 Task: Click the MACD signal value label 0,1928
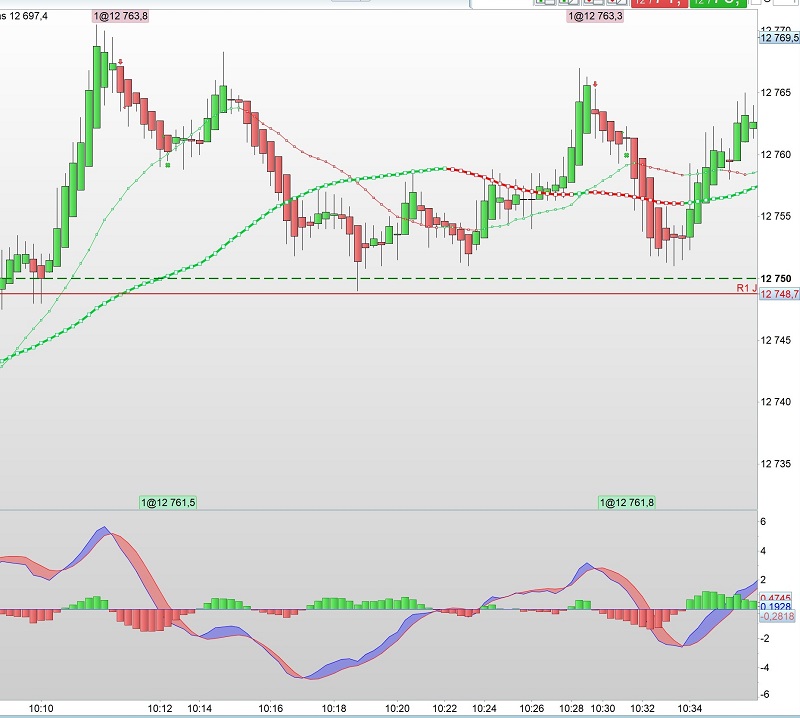click(x=776, y=607)
